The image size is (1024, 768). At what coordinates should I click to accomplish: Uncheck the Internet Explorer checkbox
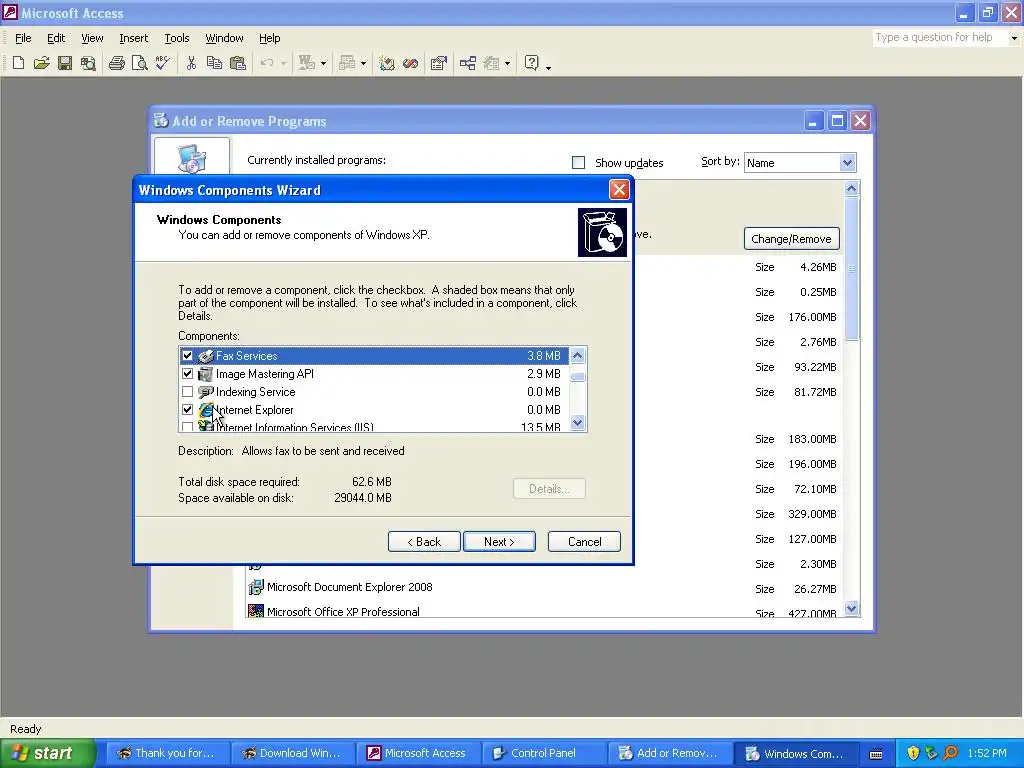(187, 410)
